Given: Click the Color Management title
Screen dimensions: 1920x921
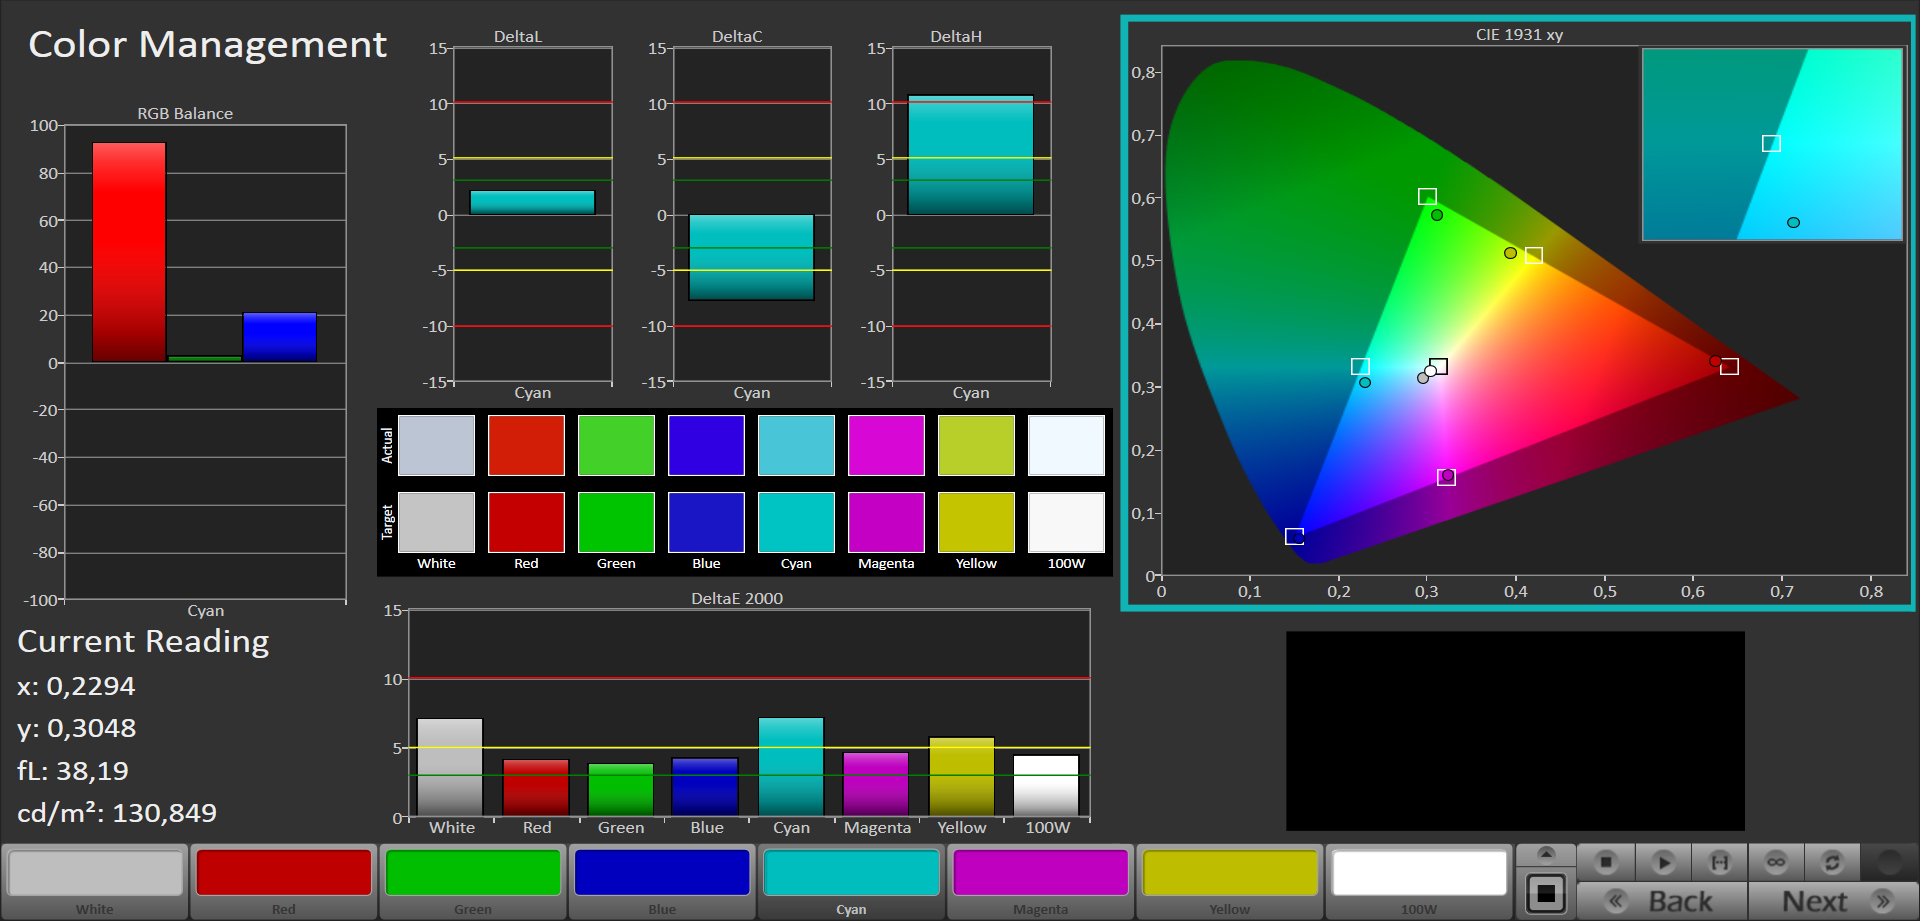Looking at the screenshot, I should 207,45.
